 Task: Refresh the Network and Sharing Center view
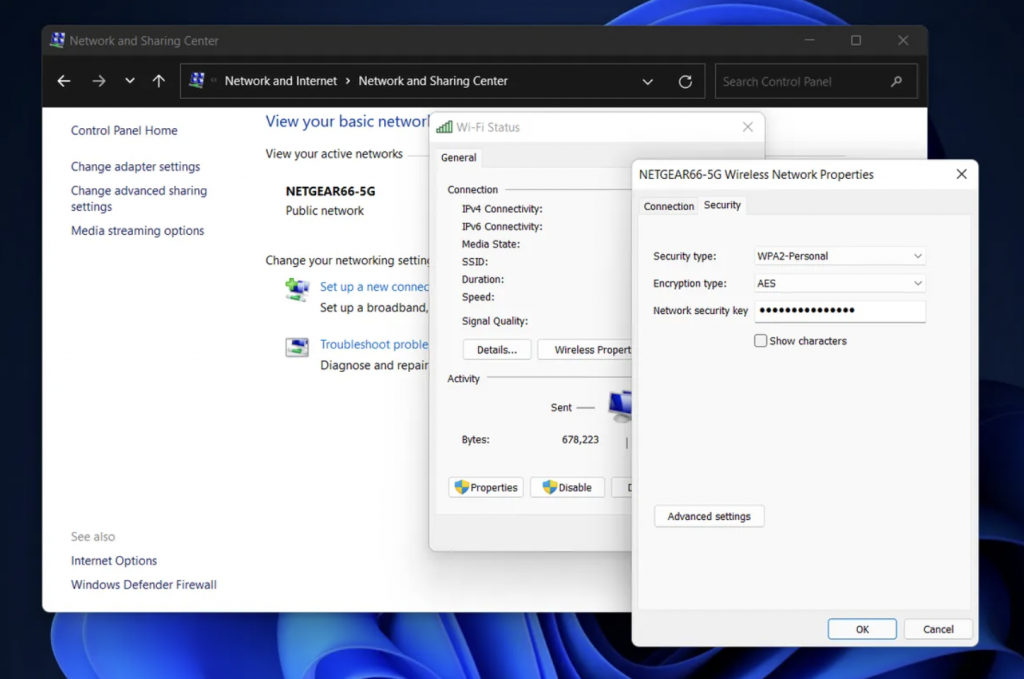click(x=685, y=82)
